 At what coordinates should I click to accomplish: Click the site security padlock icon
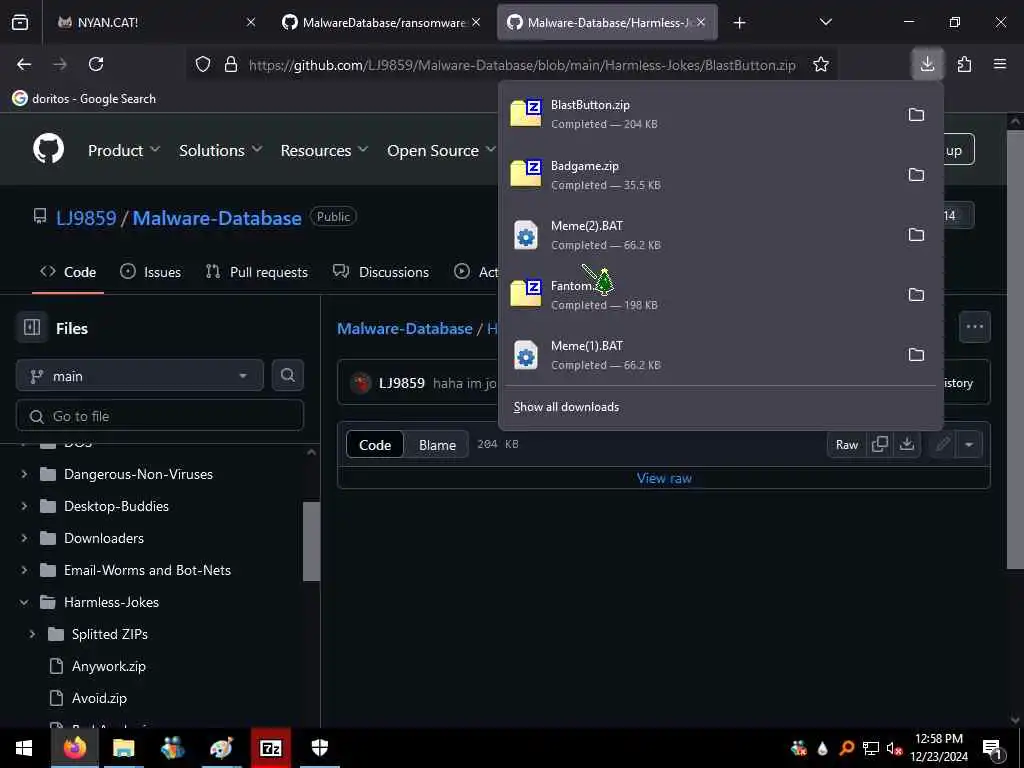(x=231, y=64)
